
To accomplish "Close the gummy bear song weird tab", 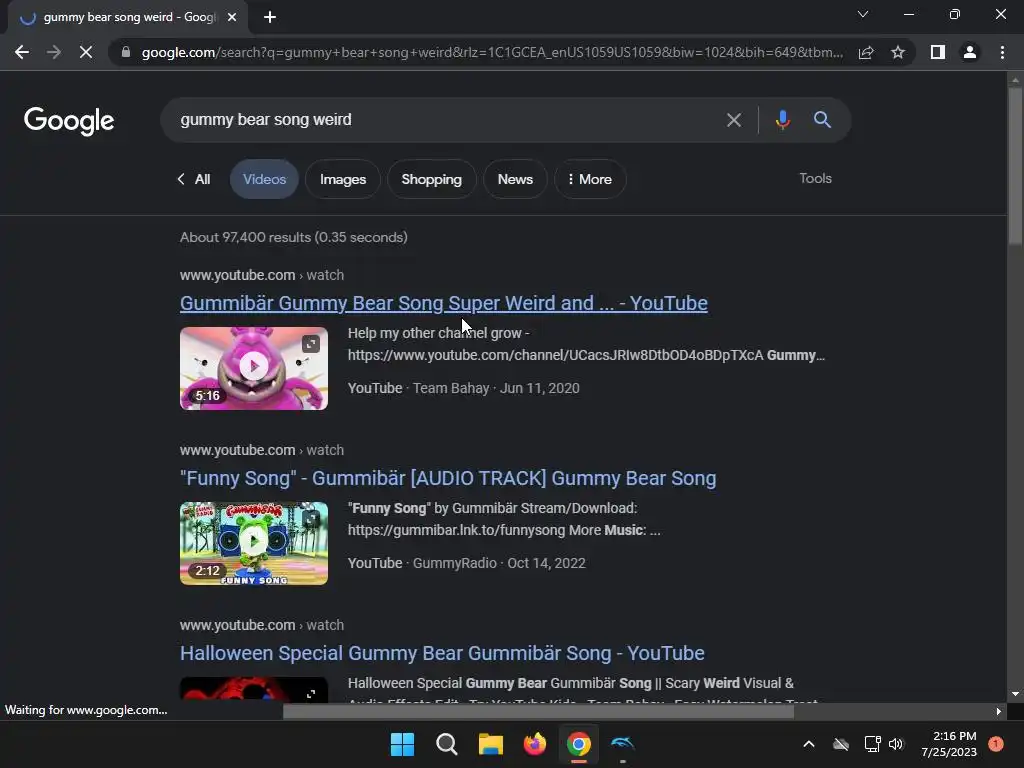I will point(232,18).
